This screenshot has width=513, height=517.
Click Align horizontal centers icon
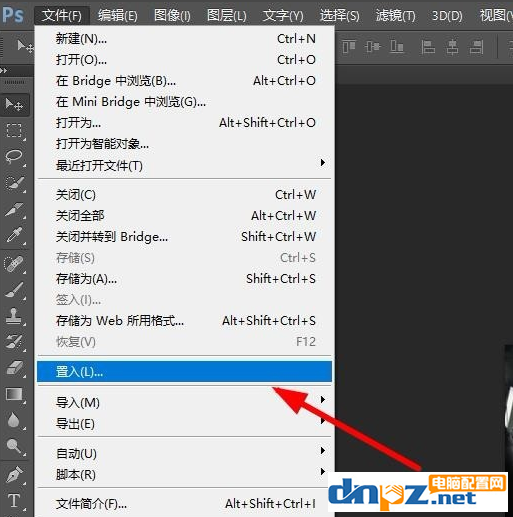coord(452,47)
